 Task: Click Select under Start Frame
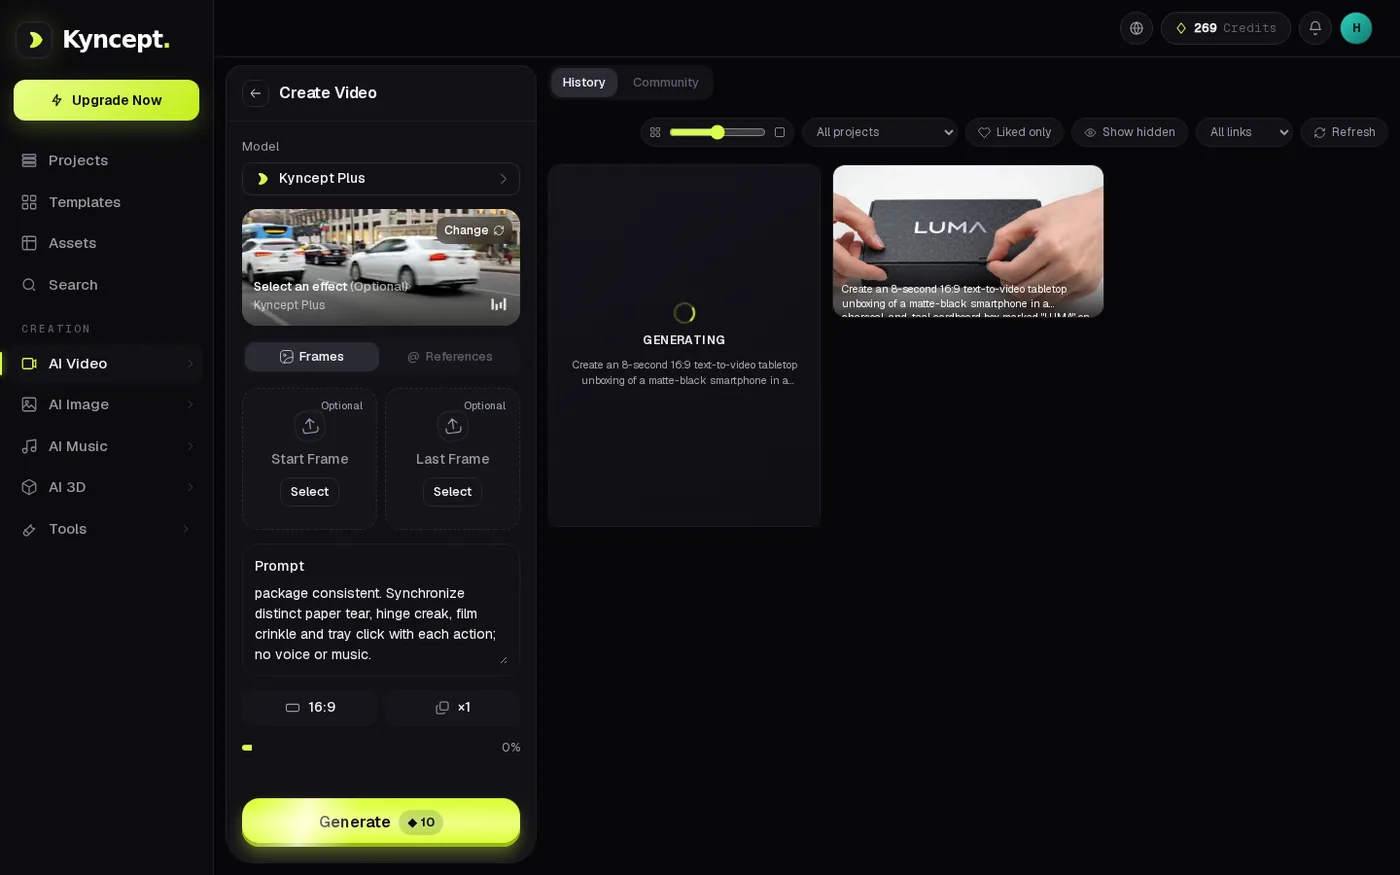[310, 492]
